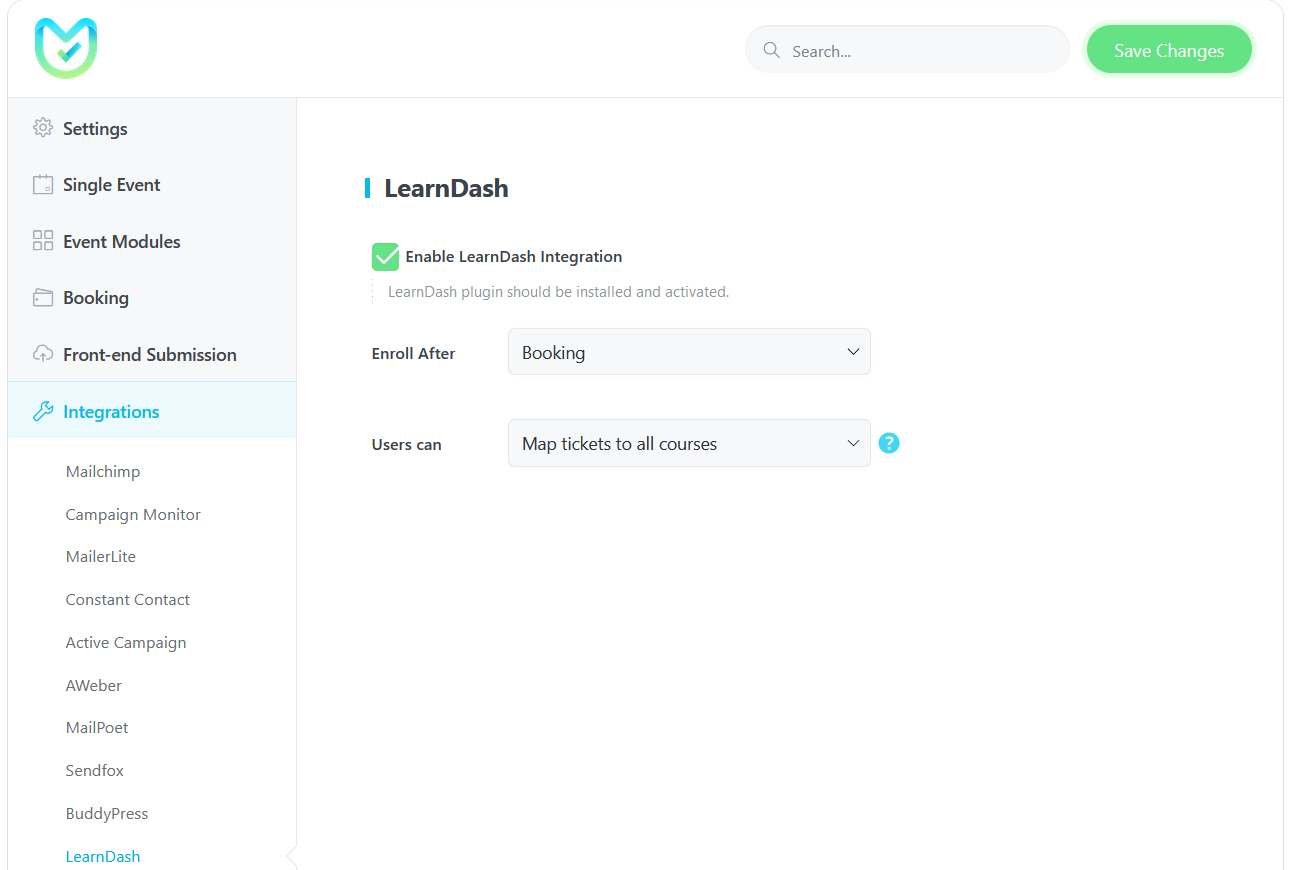Viewport: 1292px width, 870px height.
Task: Click the 'LearnDash plugin should be installed' note
Action: pos(558,292)
